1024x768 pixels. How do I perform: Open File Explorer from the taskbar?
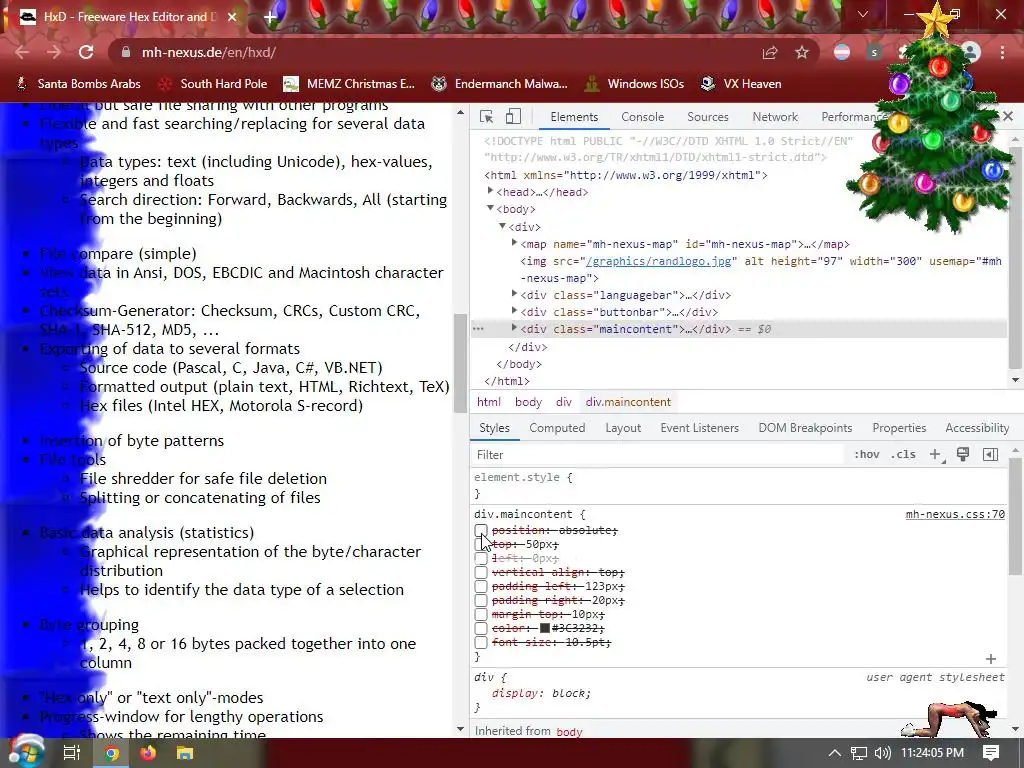pos(185,753)
